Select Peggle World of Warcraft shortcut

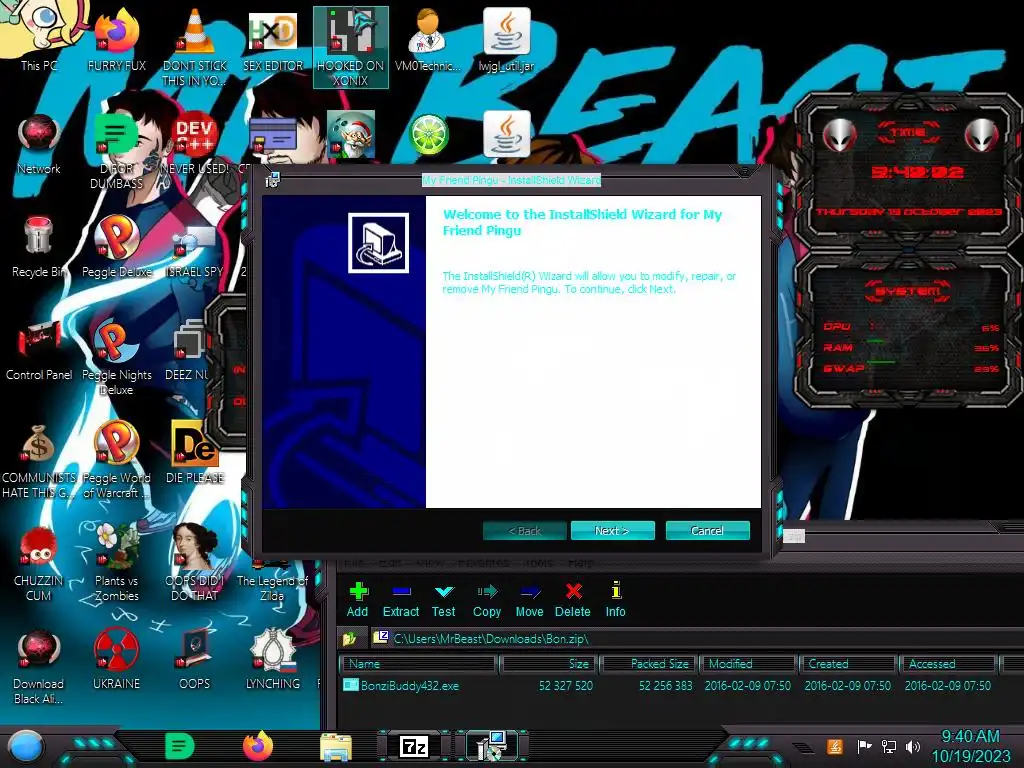coord(117,460)
